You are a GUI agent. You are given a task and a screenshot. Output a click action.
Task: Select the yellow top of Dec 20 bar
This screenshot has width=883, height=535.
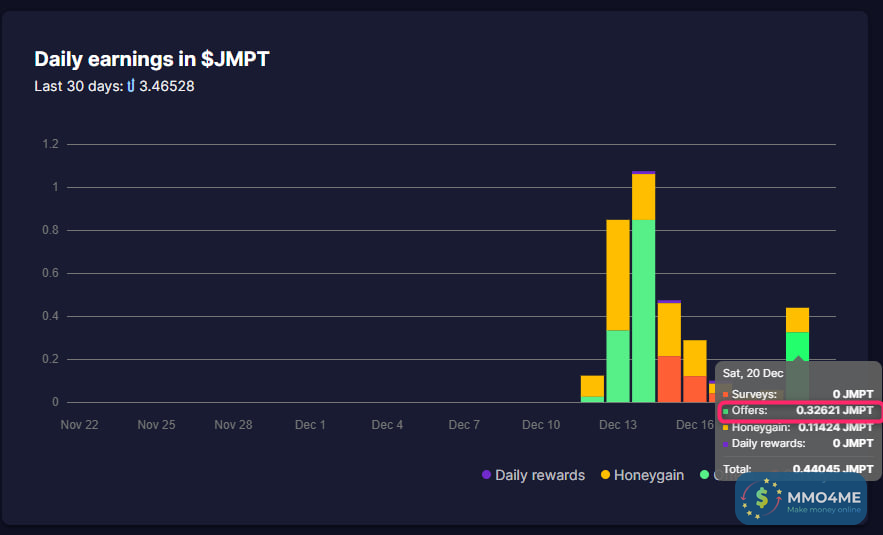click(x=797, y=319)
